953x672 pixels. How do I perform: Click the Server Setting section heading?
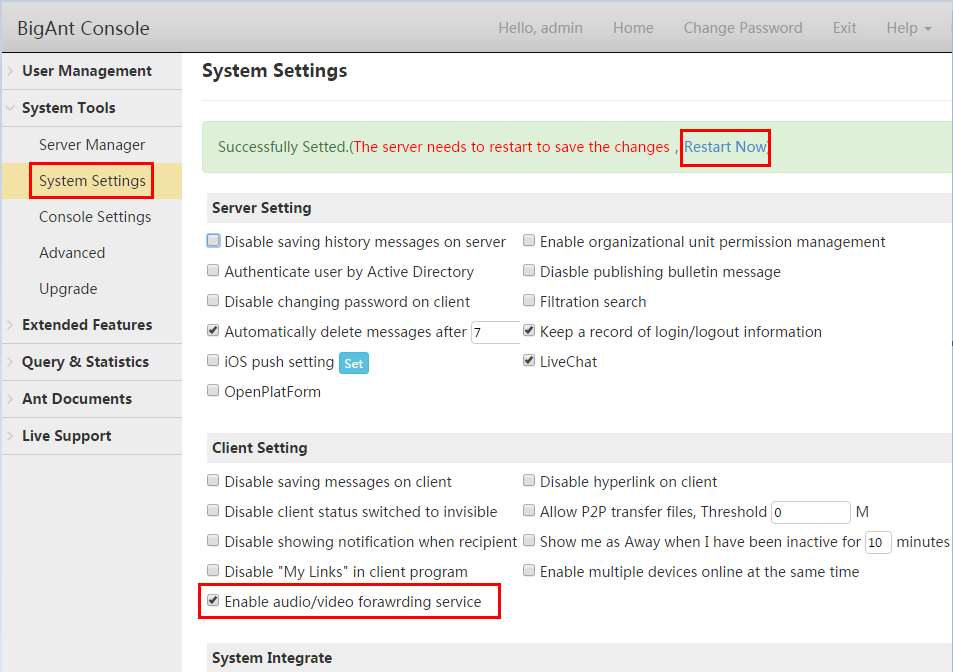click(261, 208)
